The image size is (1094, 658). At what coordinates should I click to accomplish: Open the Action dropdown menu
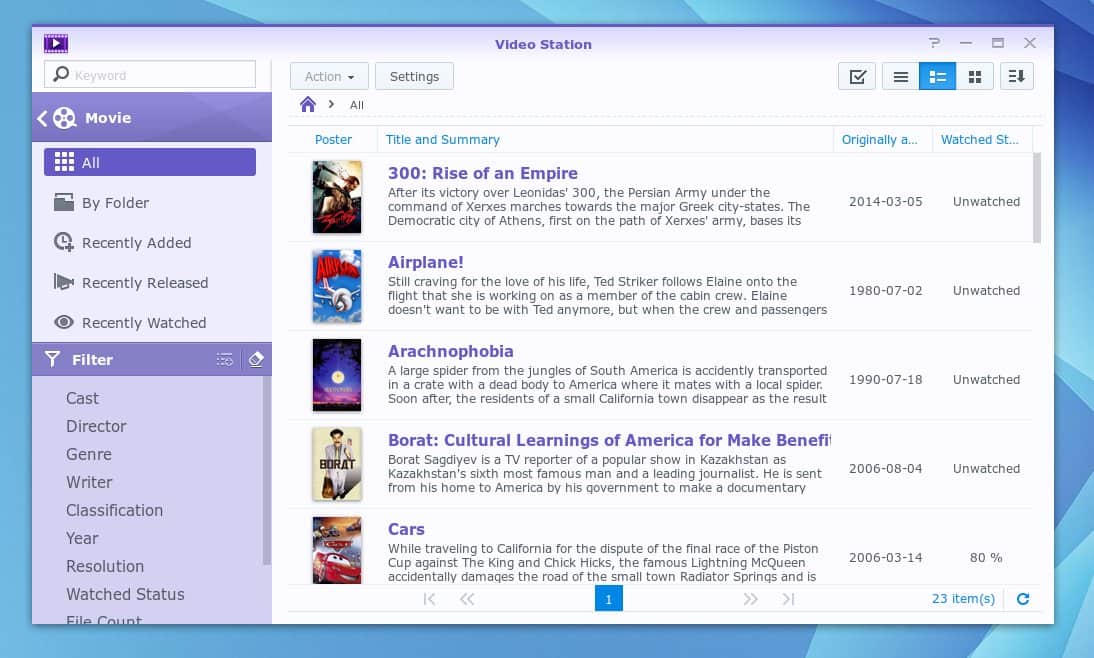pos(329,77)
